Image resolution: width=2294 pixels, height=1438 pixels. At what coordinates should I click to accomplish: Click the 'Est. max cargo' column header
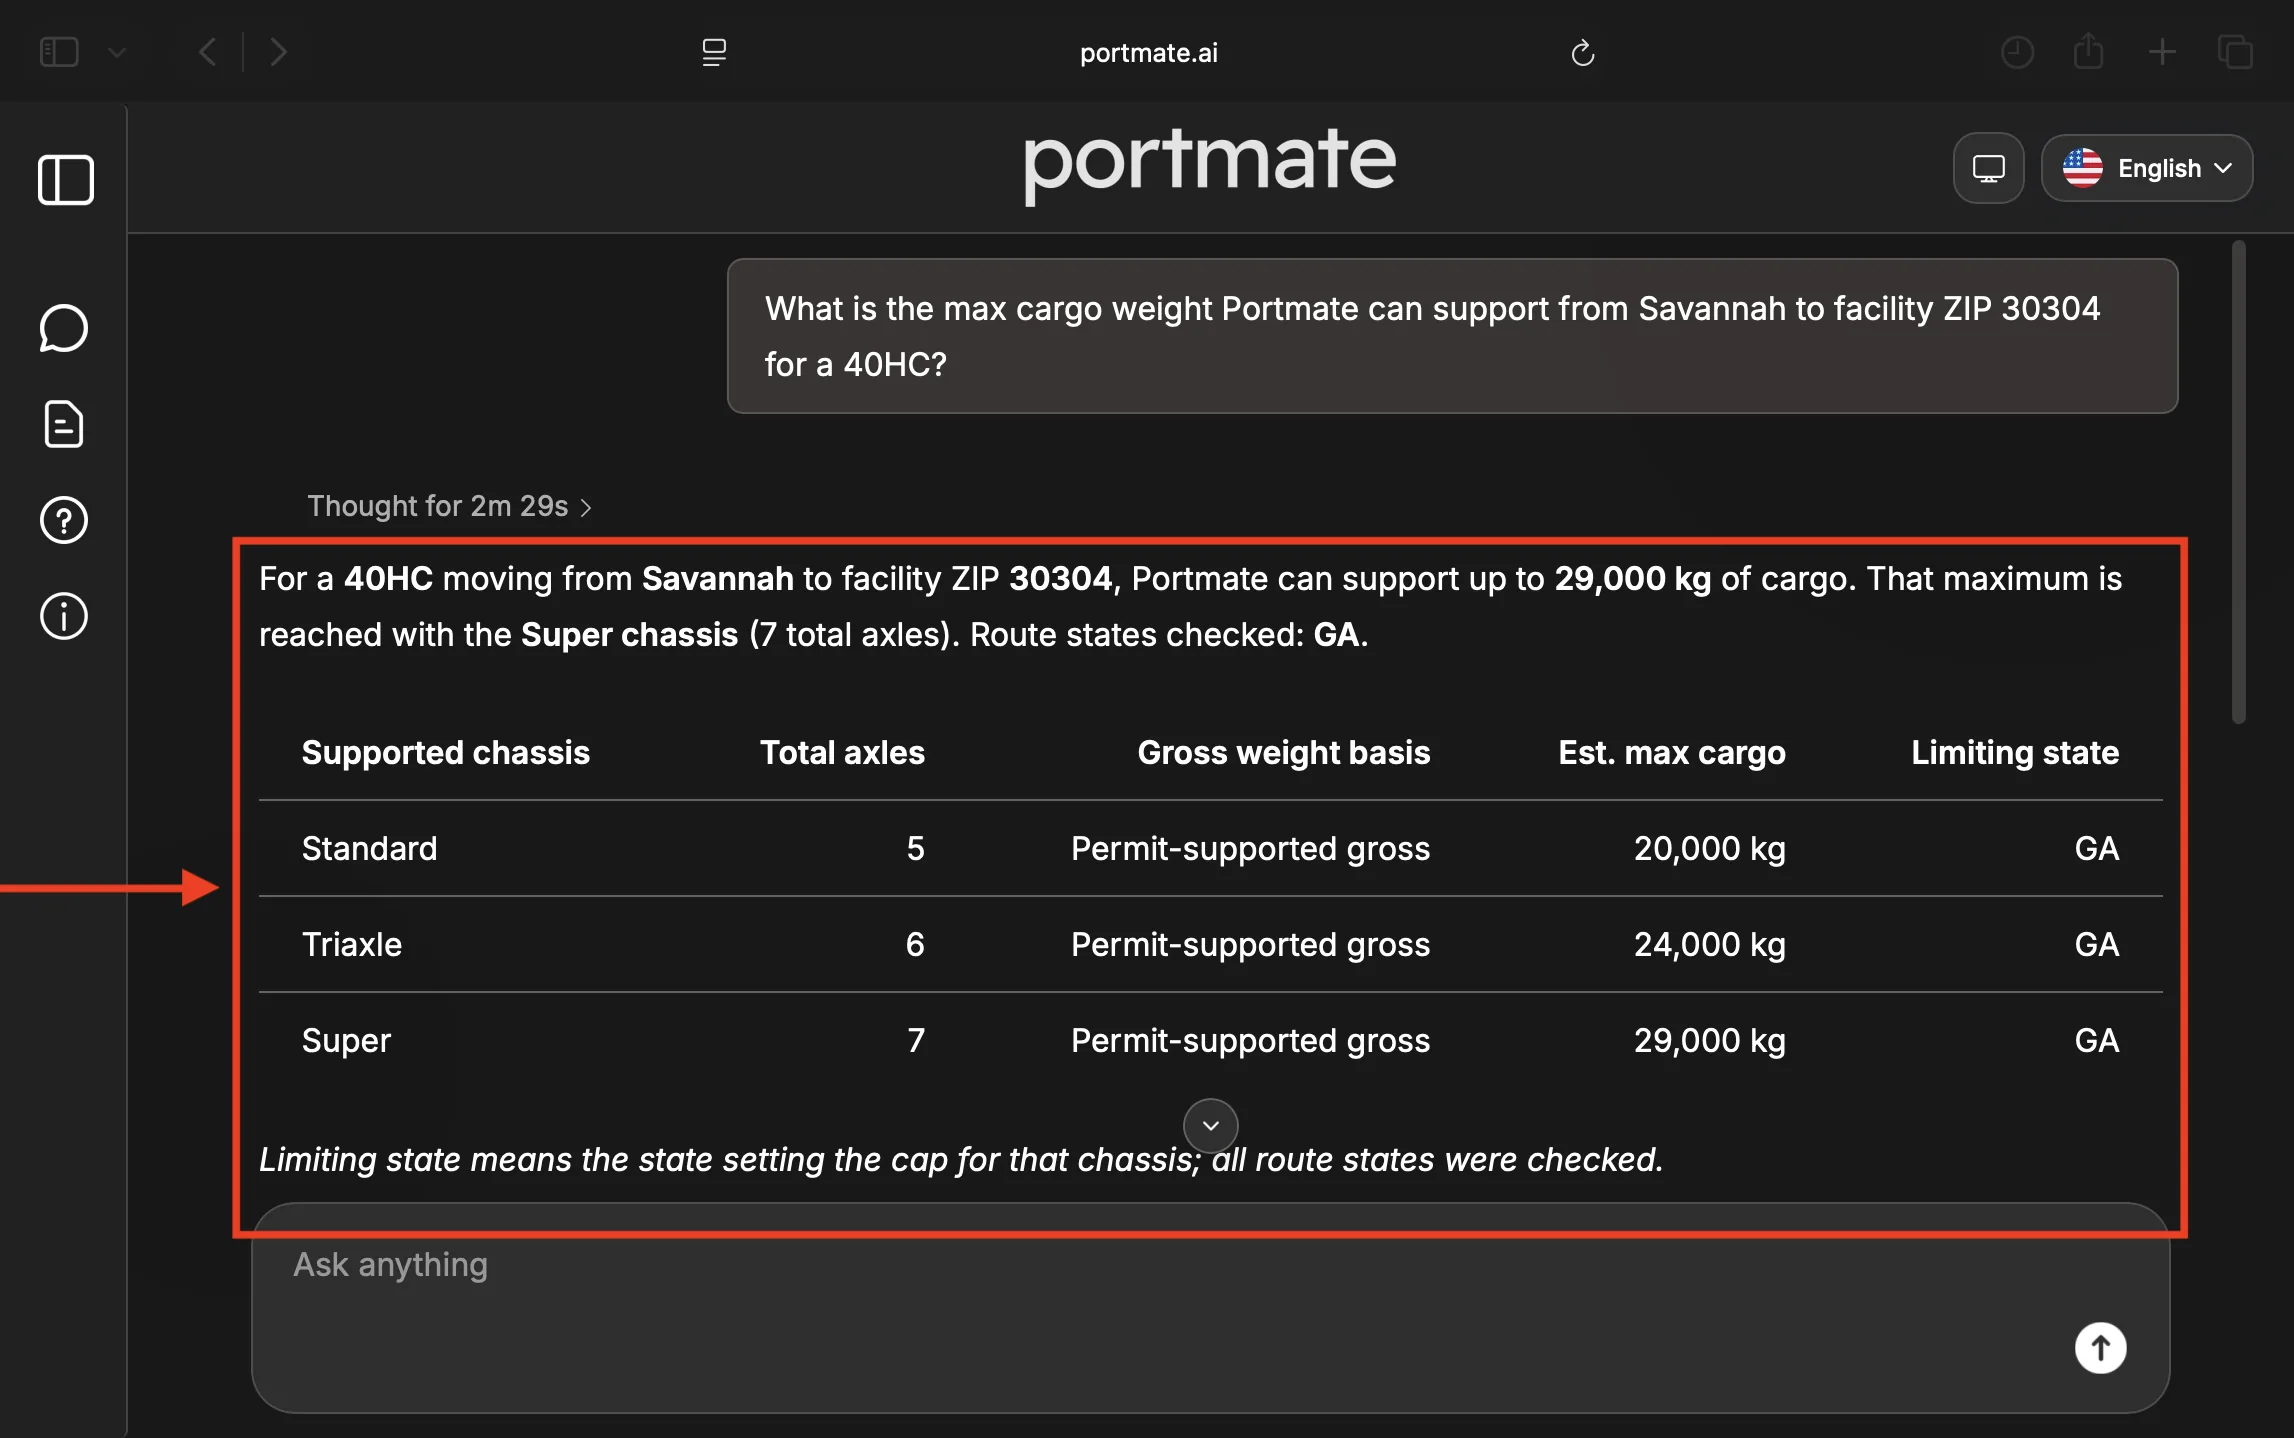point(1671,752)
